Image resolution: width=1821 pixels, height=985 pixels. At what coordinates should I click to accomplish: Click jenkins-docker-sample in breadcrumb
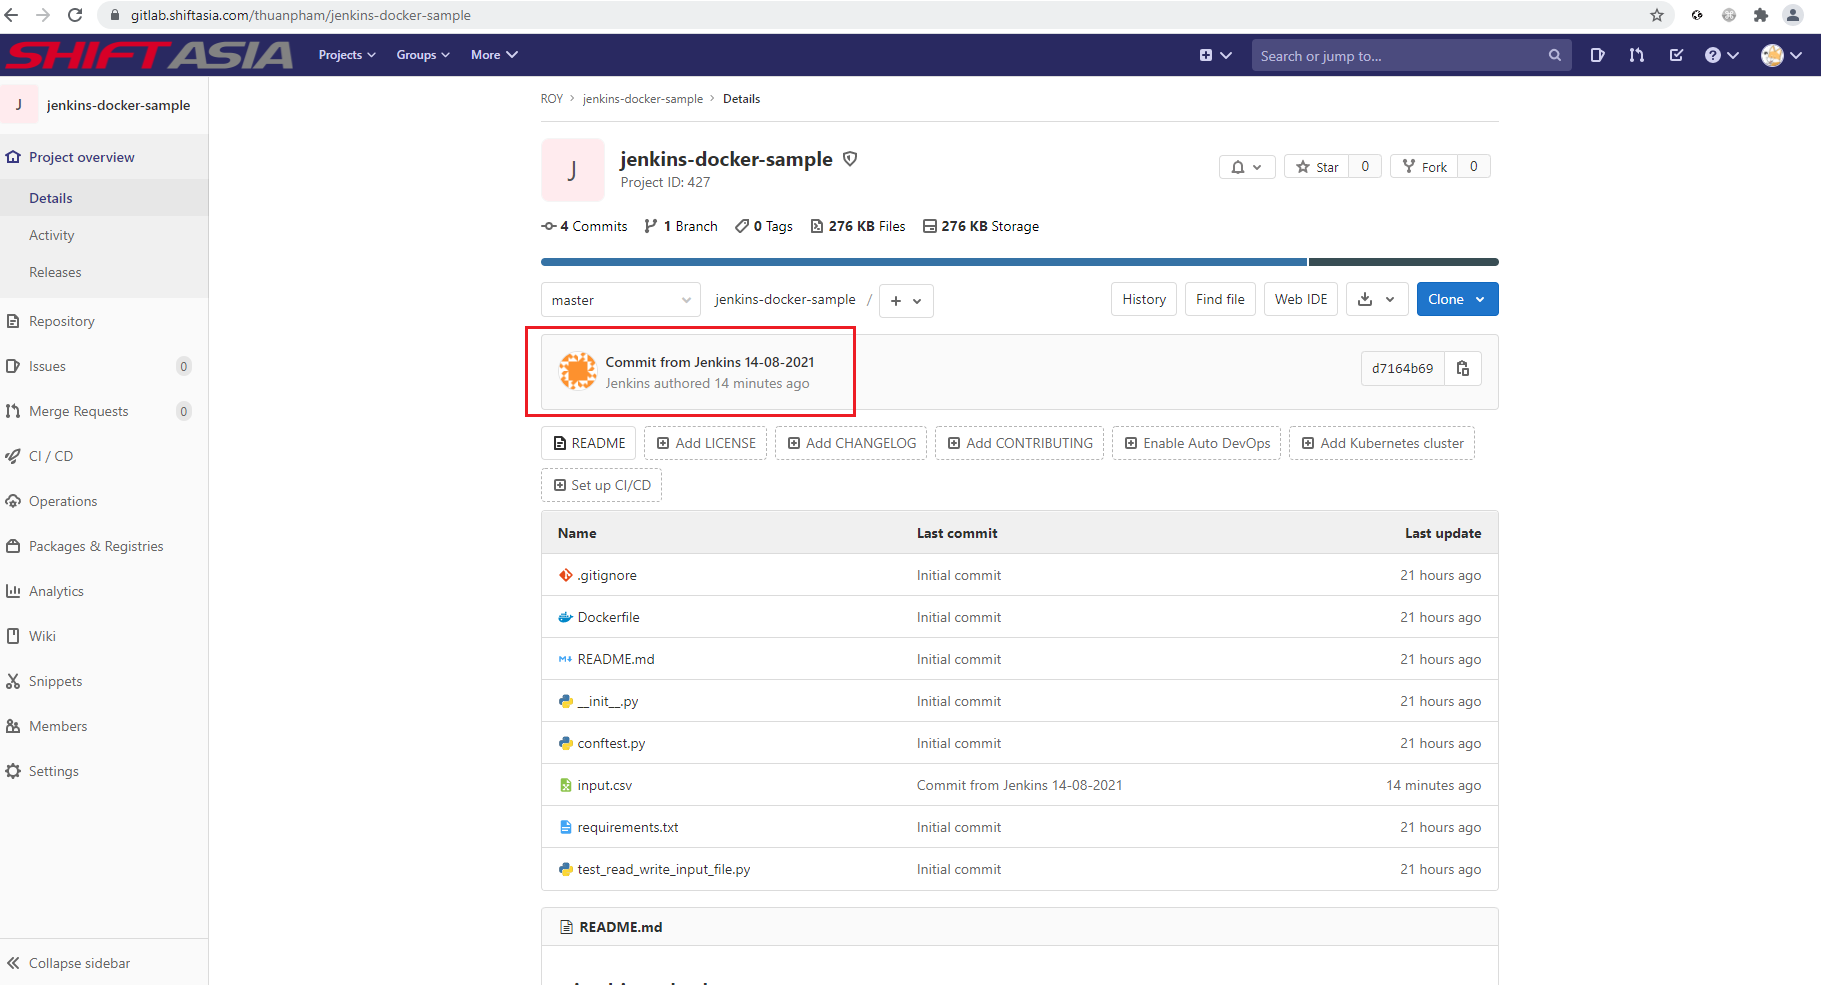pyautogui.click(x=643, y=99)
